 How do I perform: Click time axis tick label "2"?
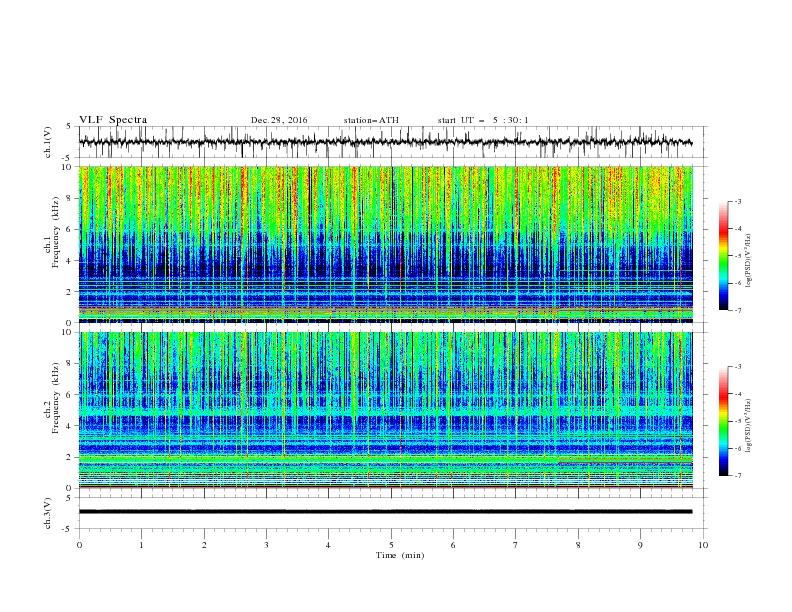coord(204,545)
